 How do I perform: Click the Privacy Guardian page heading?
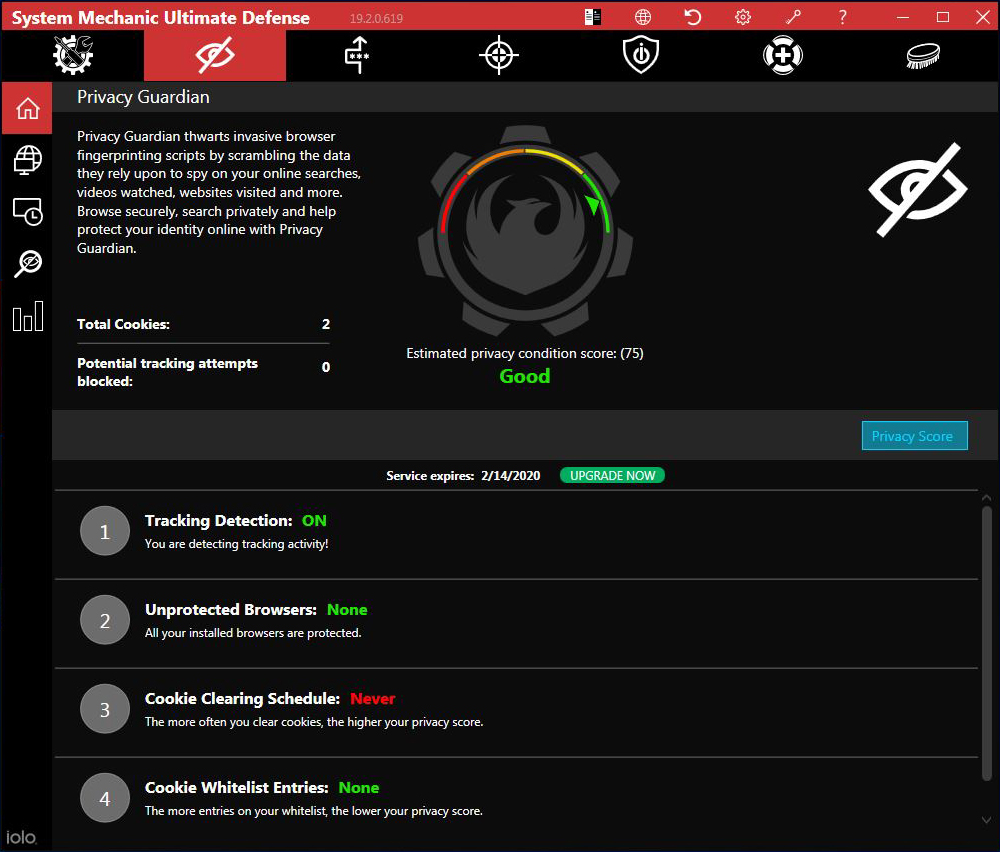[x=143, y=97]
